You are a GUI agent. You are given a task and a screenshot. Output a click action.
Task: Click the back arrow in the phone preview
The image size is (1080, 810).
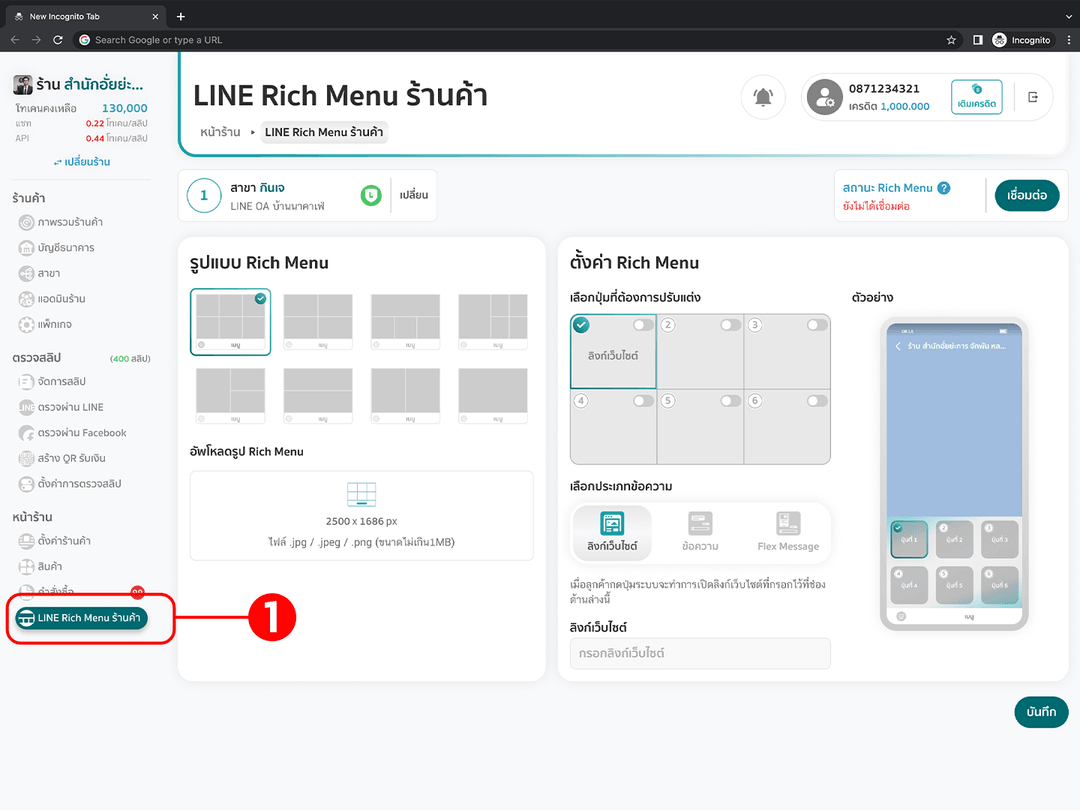pos(898,346)
